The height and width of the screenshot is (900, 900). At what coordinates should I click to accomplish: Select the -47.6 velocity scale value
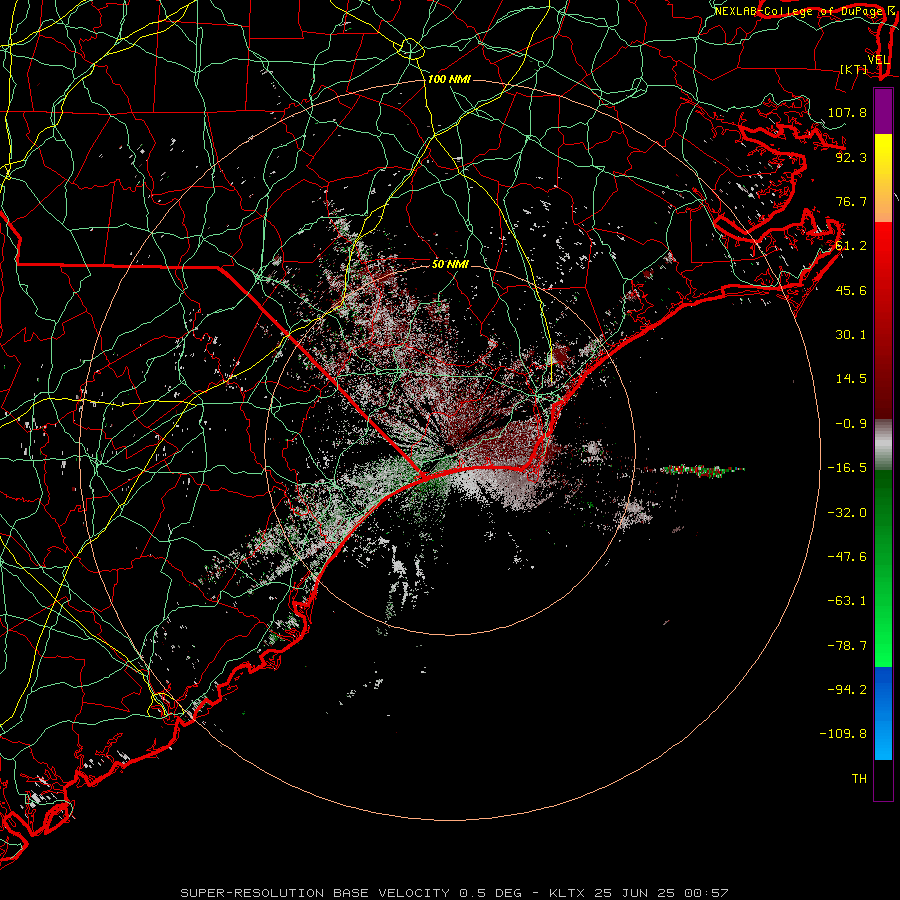click(x=847, y=557)
